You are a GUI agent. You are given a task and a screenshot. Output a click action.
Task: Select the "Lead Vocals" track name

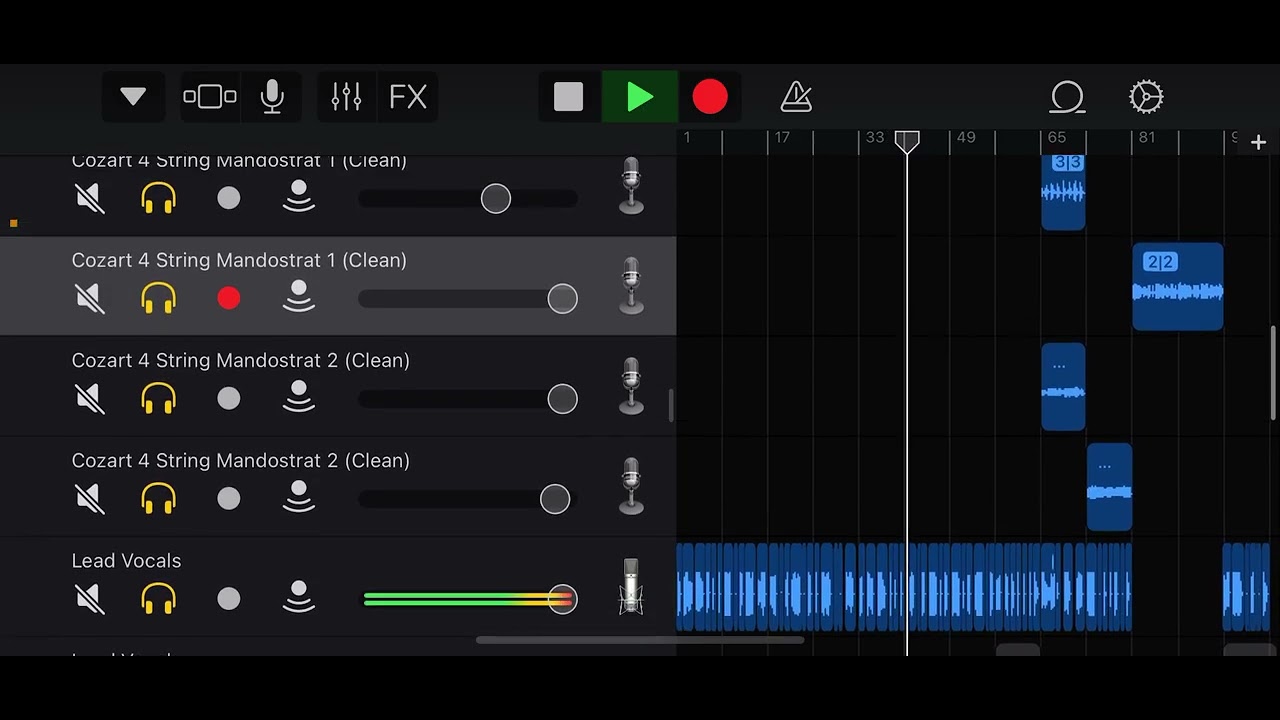pyautogui.click(x=126, y=561)
